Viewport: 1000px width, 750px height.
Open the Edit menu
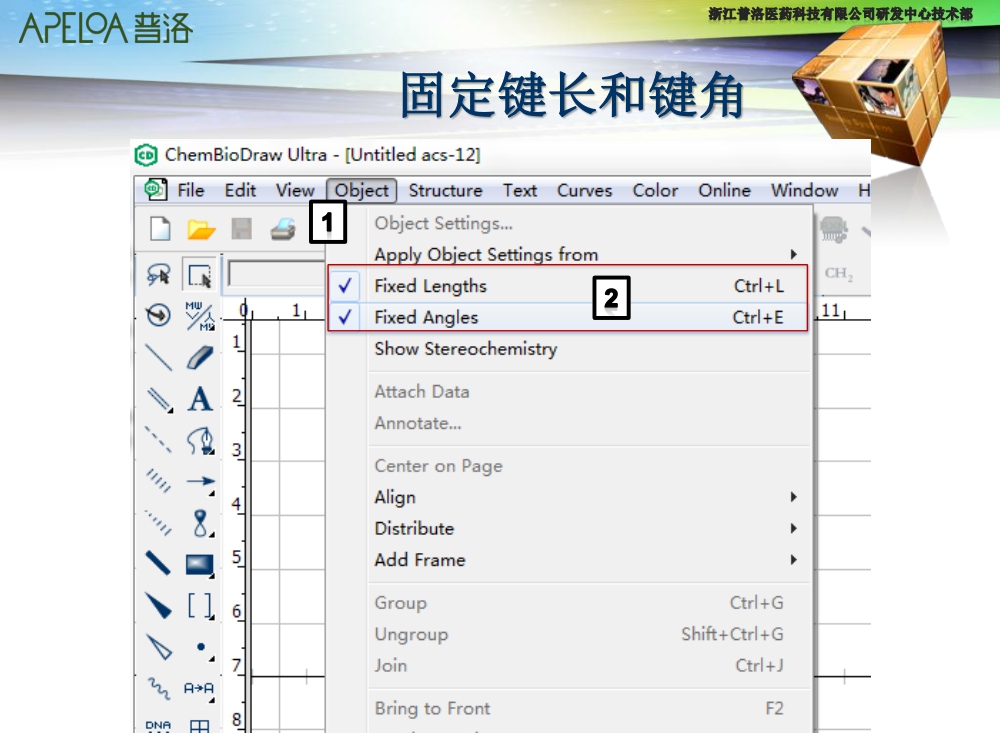[x=240, y=190]
